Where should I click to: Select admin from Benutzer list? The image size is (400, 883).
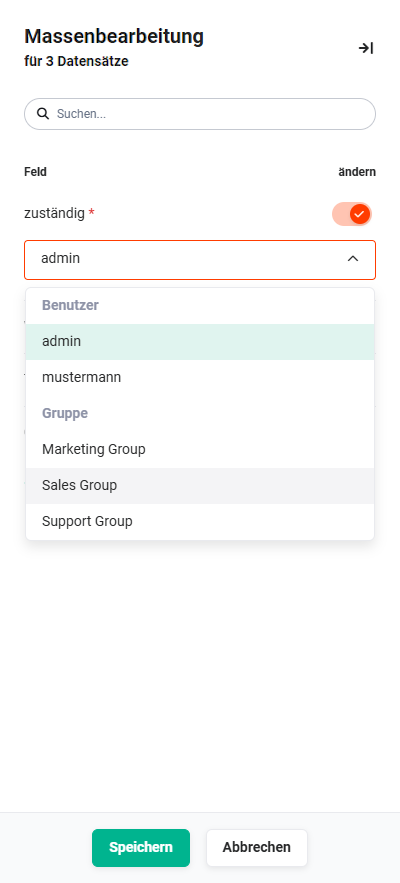pos(200,342)
